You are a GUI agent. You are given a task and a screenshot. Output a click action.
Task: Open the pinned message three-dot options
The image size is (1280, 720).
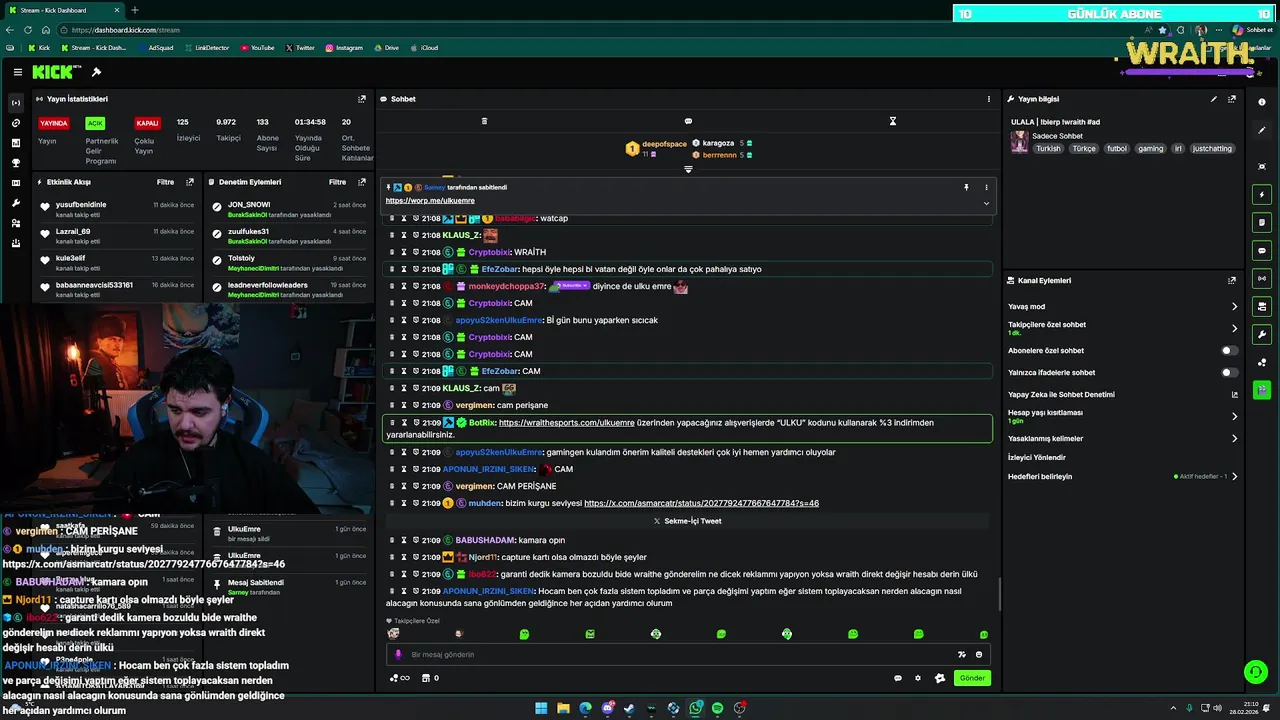tap(986, 187)
